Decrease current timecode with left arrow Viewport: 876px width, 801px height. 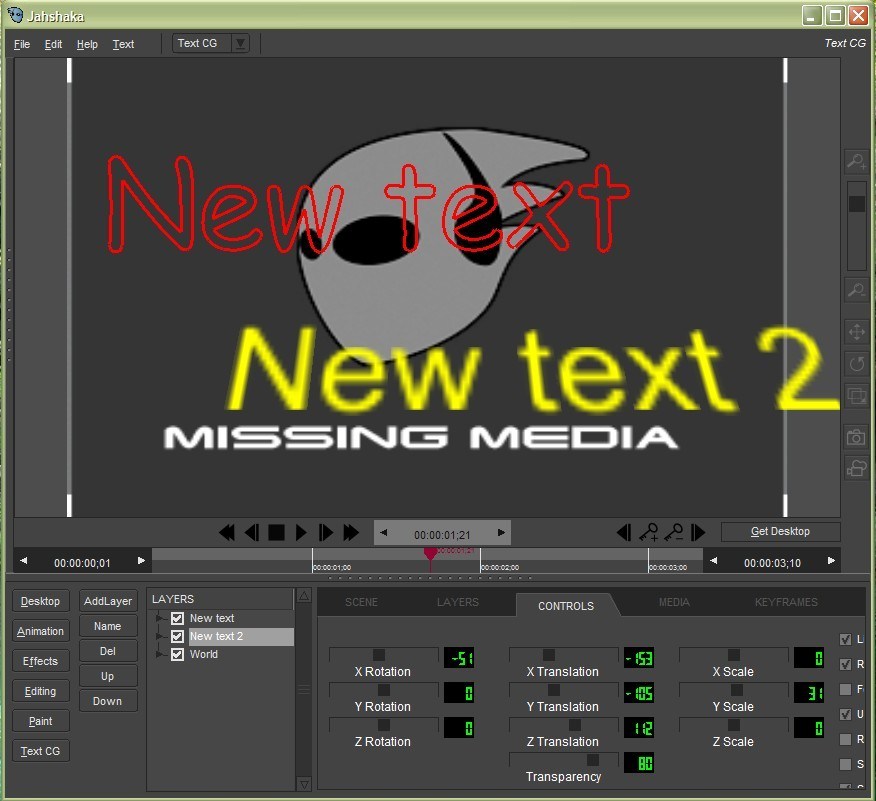point(384,533)
